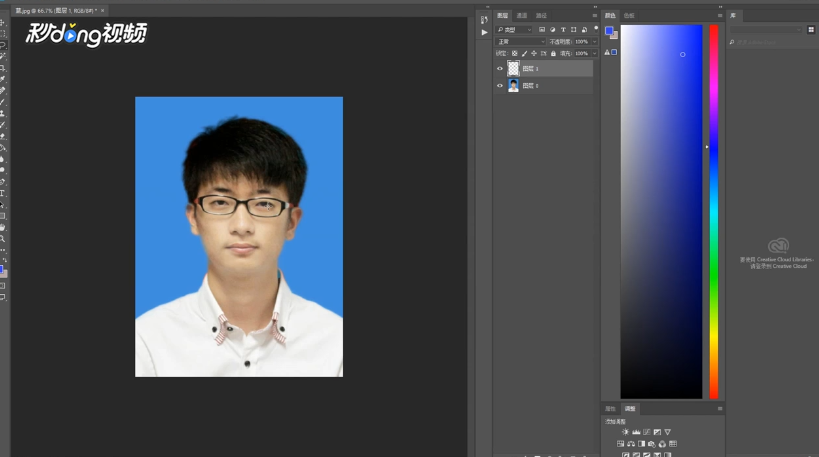
Task: Filter layers by smart objects icon
Action: click(584, 30)
